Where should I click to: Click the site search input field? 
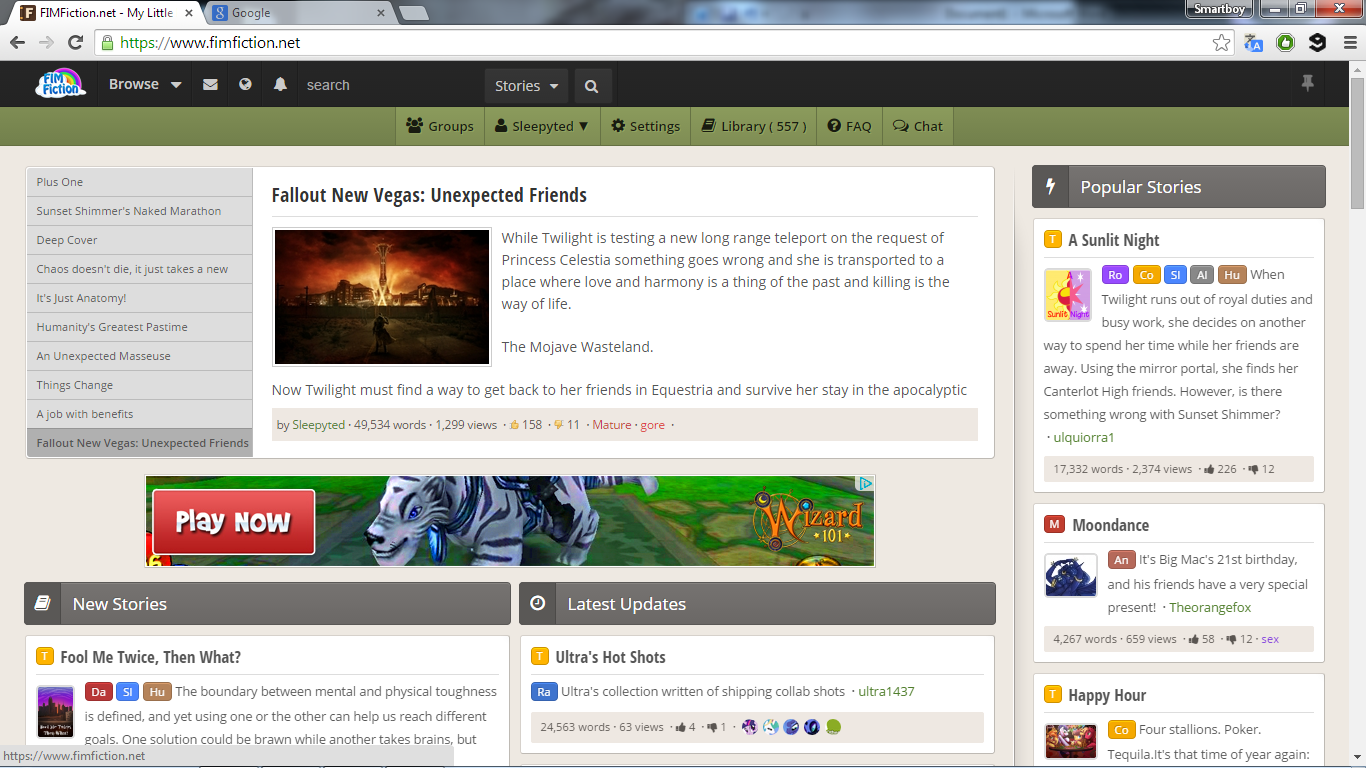click(390, 85)
